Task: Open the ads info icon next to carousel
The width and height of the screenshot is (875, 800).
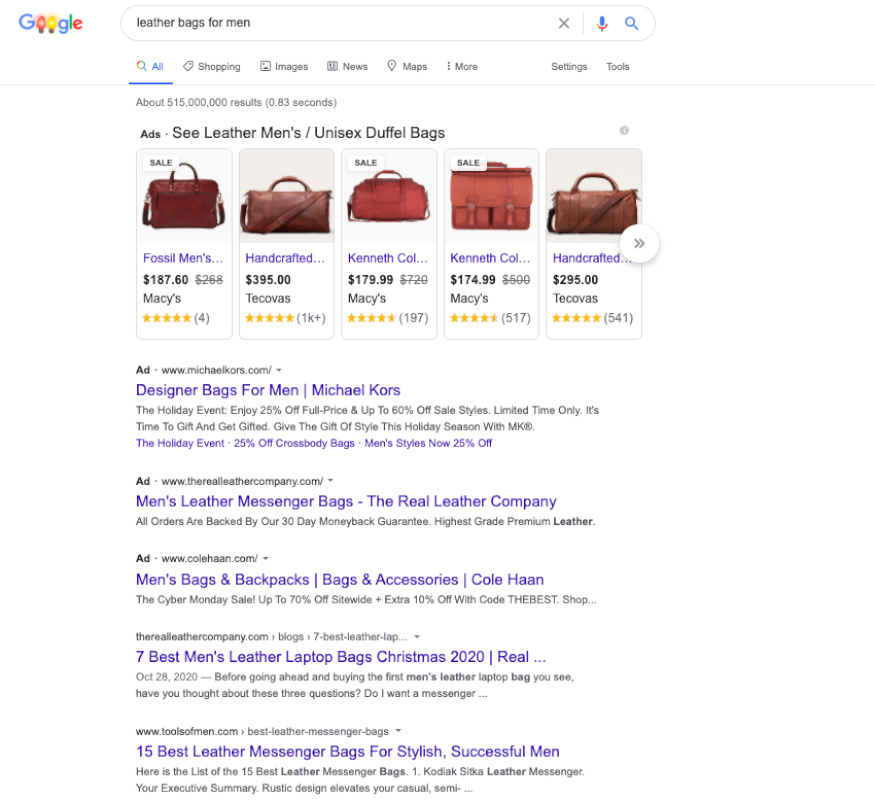Action: [624, 131]
